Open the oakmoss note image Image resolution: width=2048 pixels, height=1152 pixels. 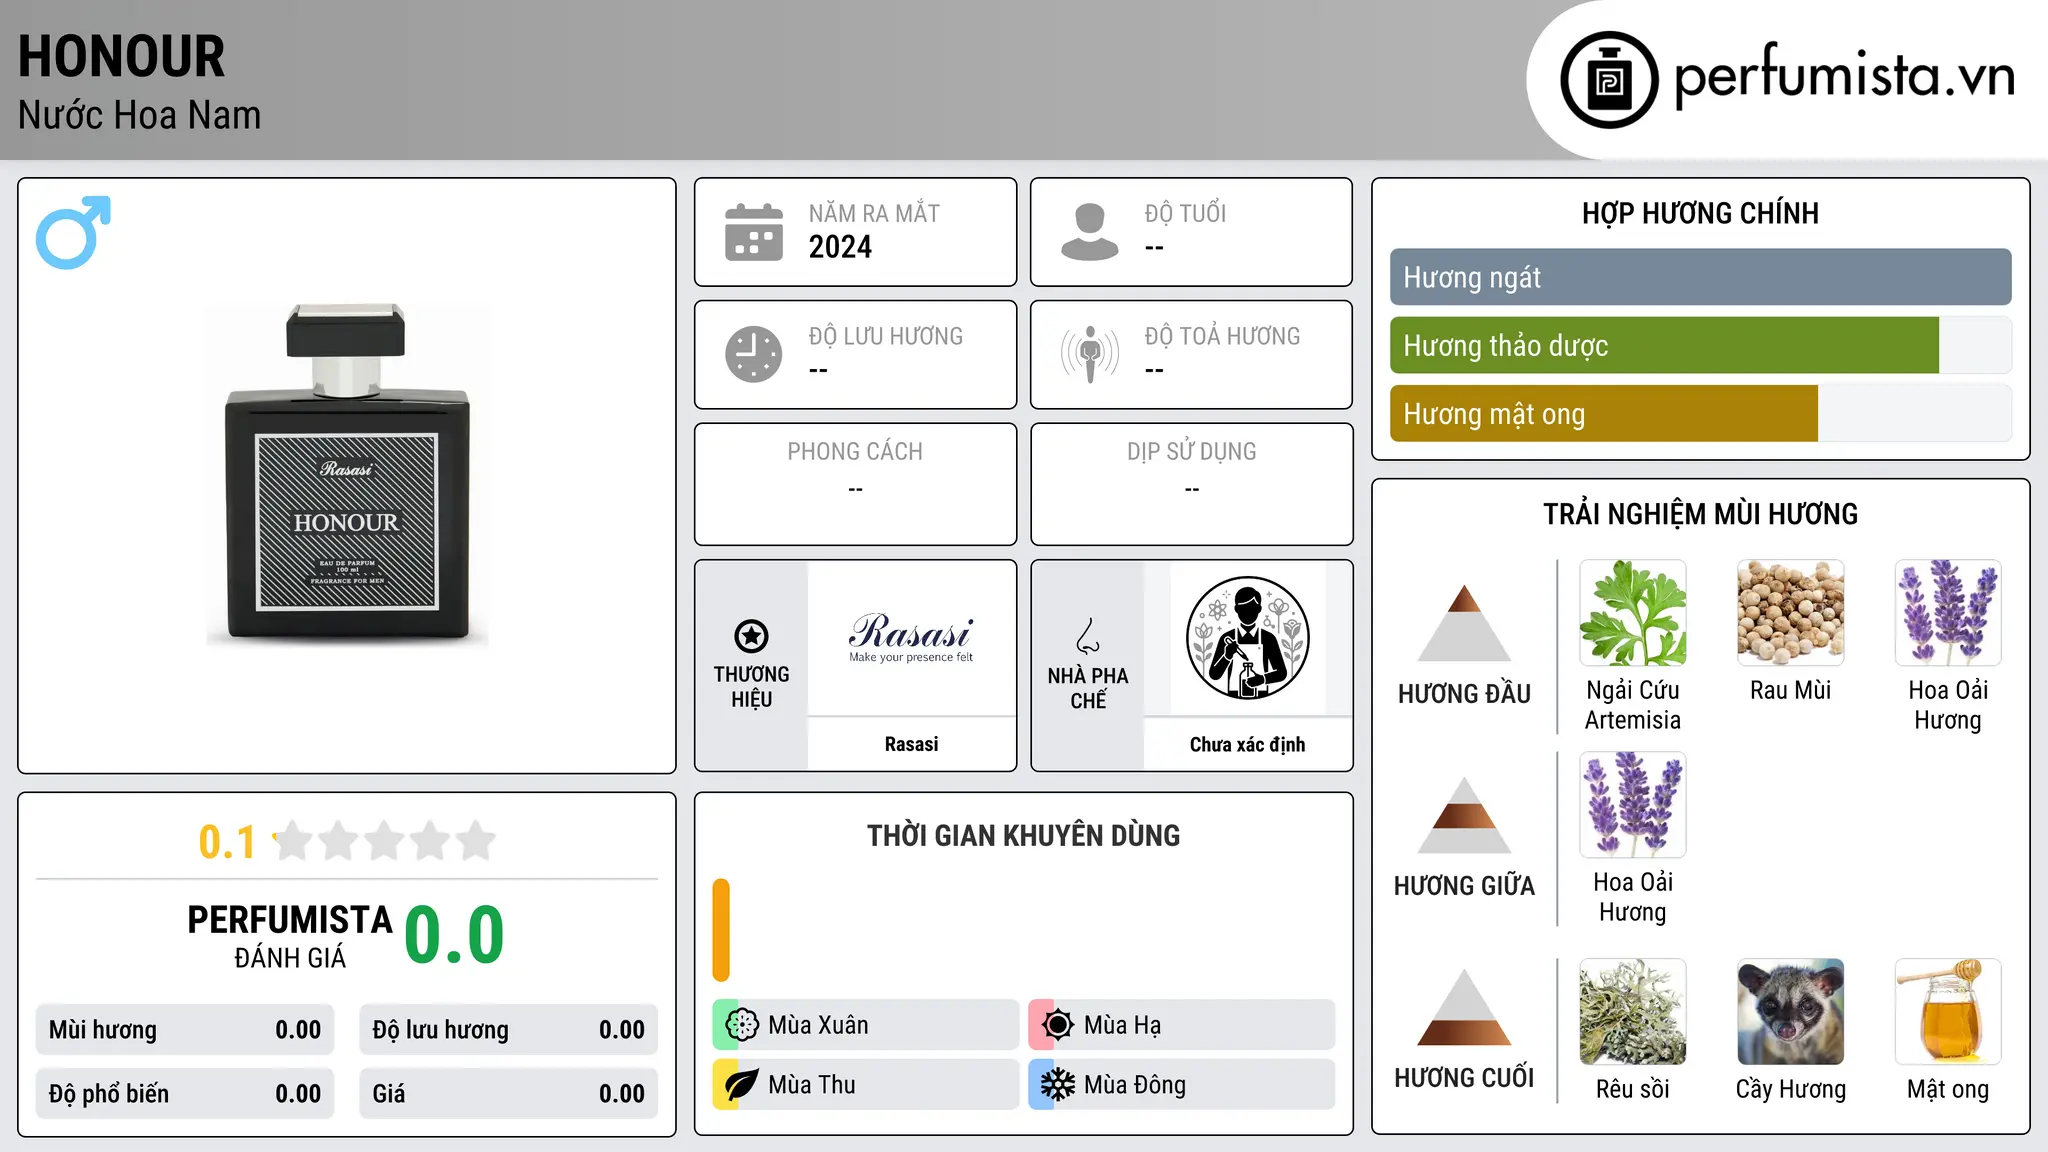tap(1633, 1012)
